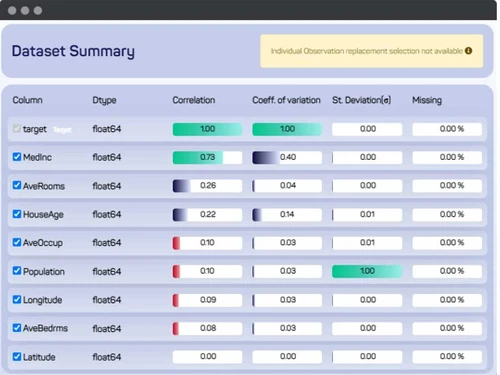Click the MedInc correlation bar 0.73
The width and height of the screenshot is (500, 375).
coord(207,157)
